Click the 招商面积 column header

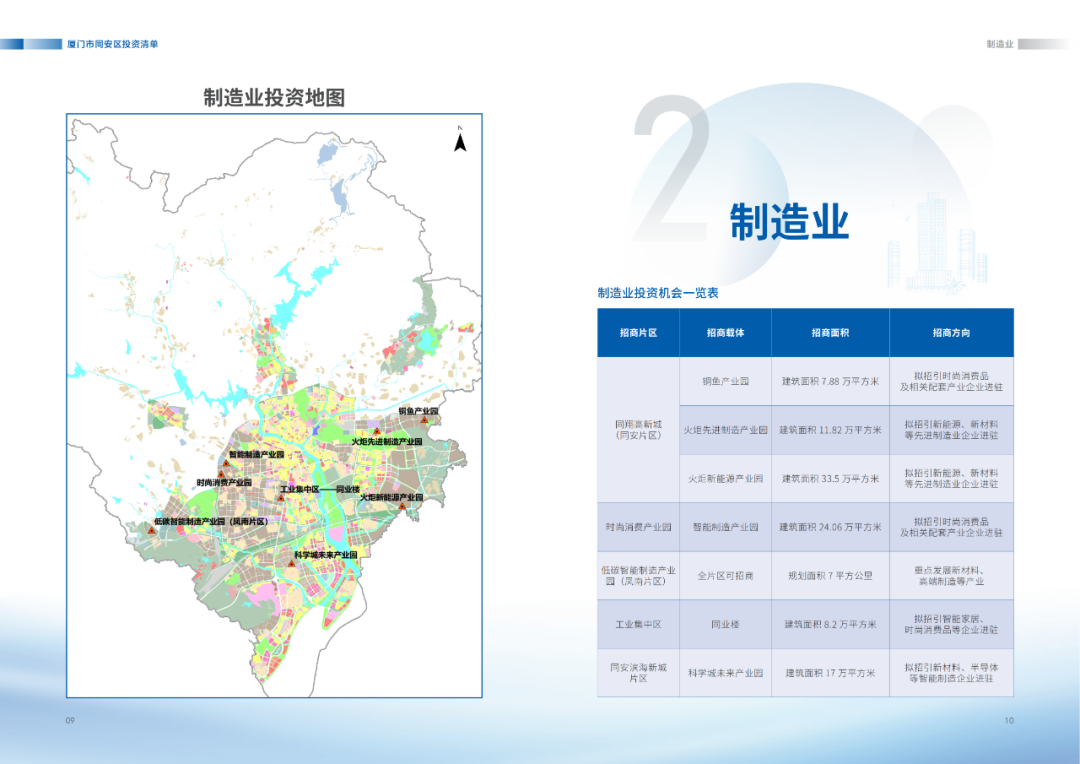pyautogui.click(x=832, y=332)
